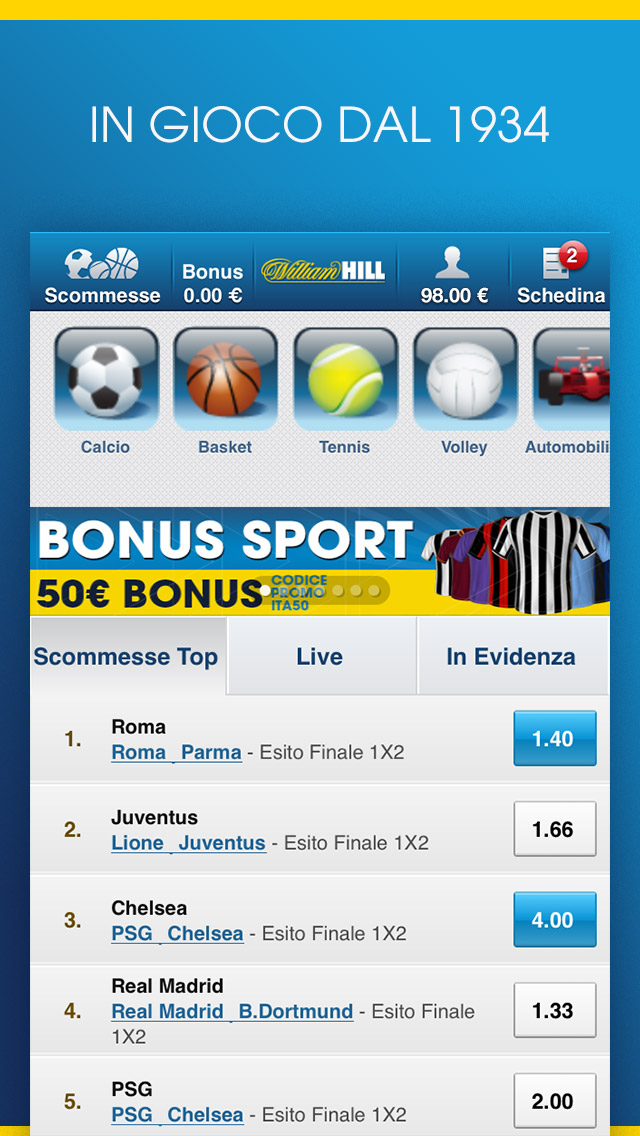Select the Basket basketball icon

pyautogui.click(x=225, y=380)
